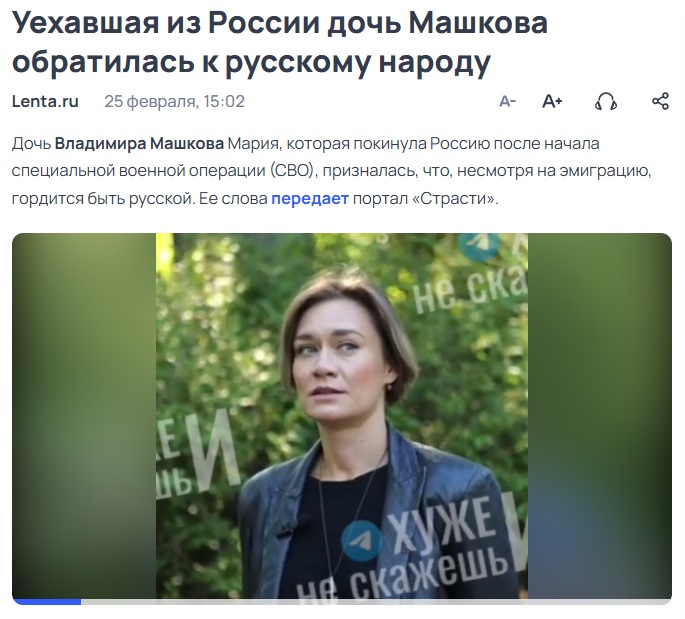The width and height of the screenshot is (685, 619).
Task: Open the Lenta.ru source link
Action: point(45,101)
